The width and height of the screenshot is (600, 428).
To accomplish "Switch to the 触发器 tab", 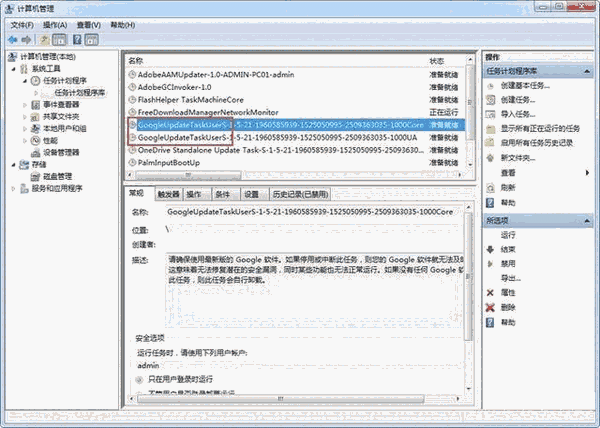I will pyautogui.click(x=168, y=194).
